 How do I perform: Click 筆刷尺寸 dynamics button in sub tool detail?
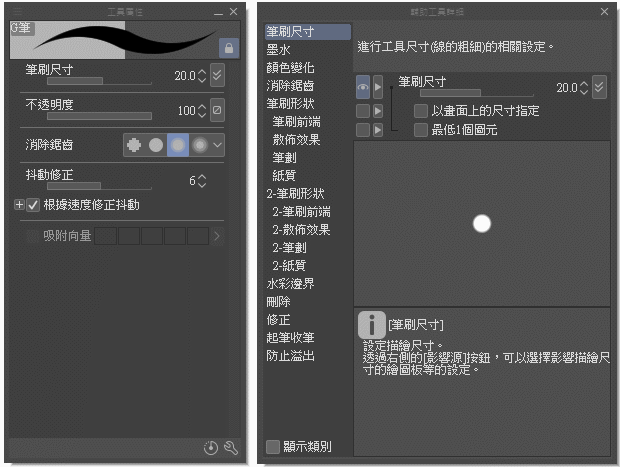[599, 87]
